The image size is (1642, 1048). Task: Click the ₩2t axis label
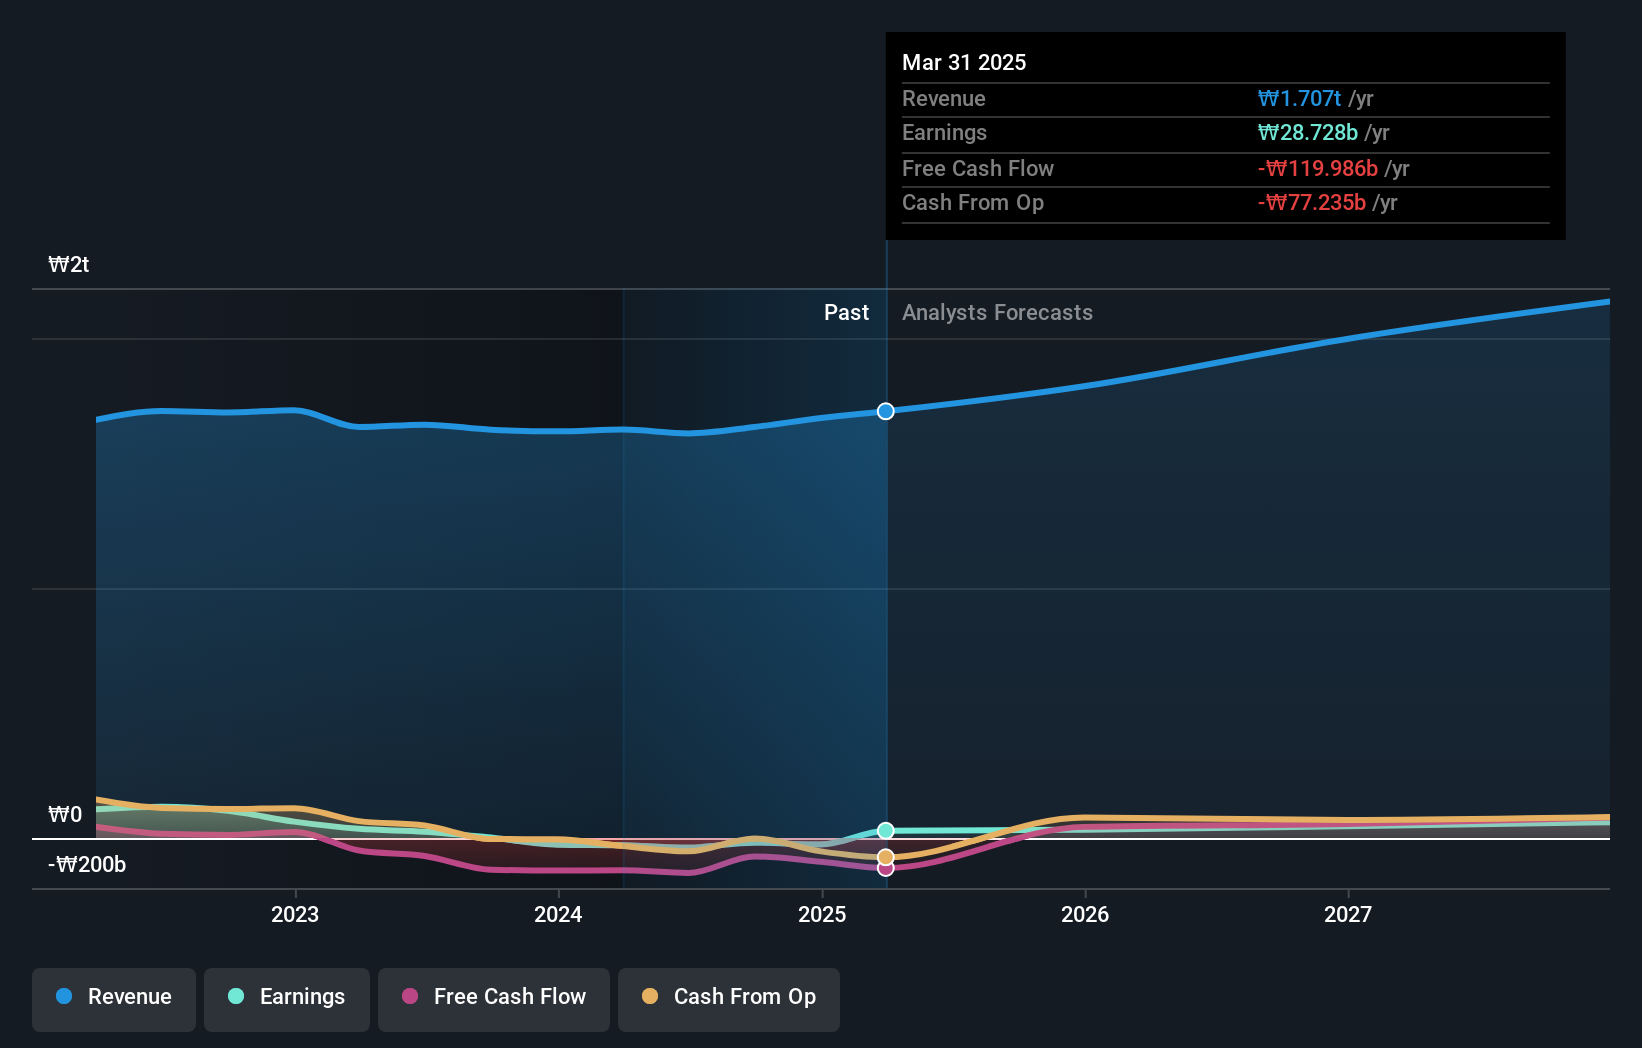coord(68,264)
